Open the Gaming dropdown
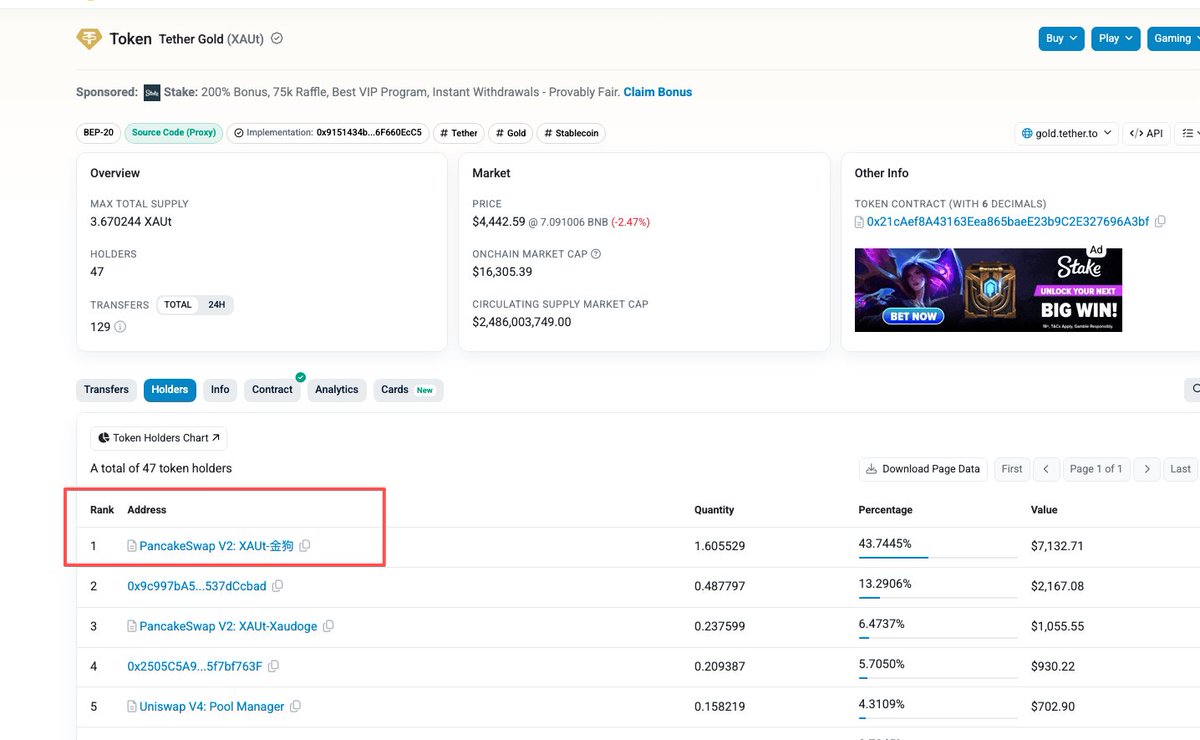 1173,39
